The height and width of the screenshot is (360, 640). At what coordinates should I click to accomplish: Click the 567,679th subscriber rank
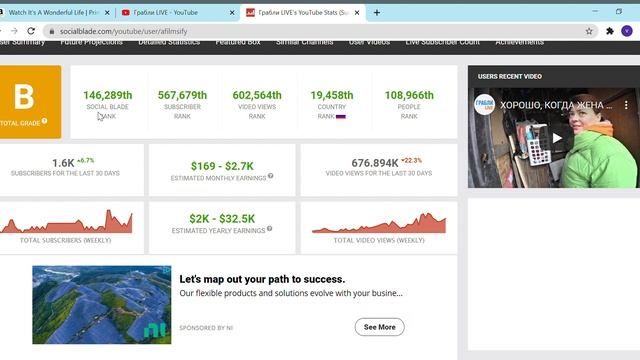click(182, 95)
